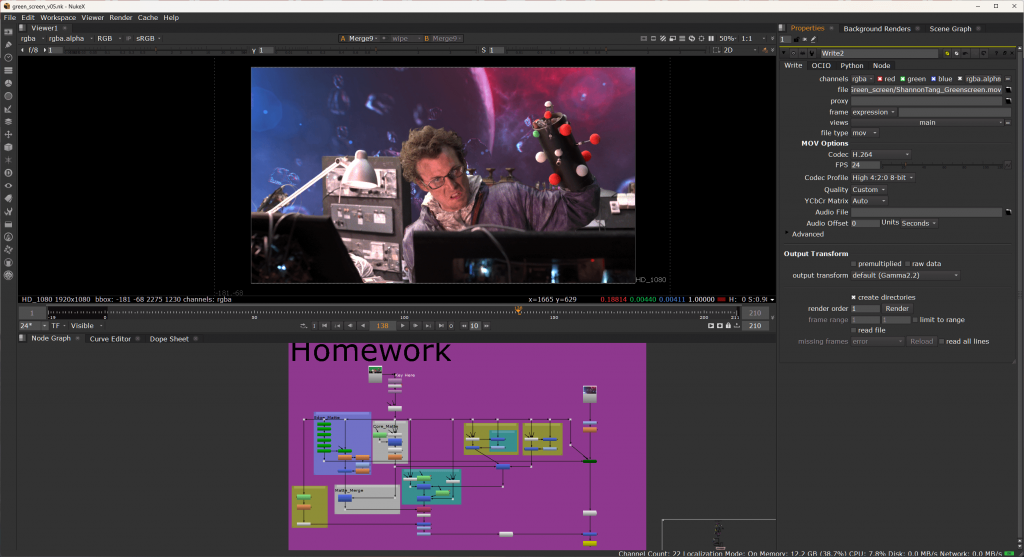Screen dimensions: 1024x557
Task: Open the Other nodes toolbar icon
Action: pos(8,224)
